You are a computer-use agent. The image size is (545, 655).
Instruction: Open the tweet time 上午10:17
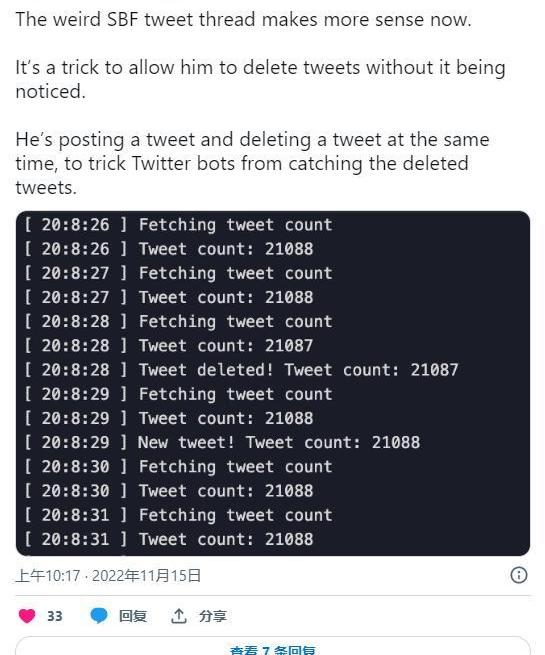coord(48,576)
